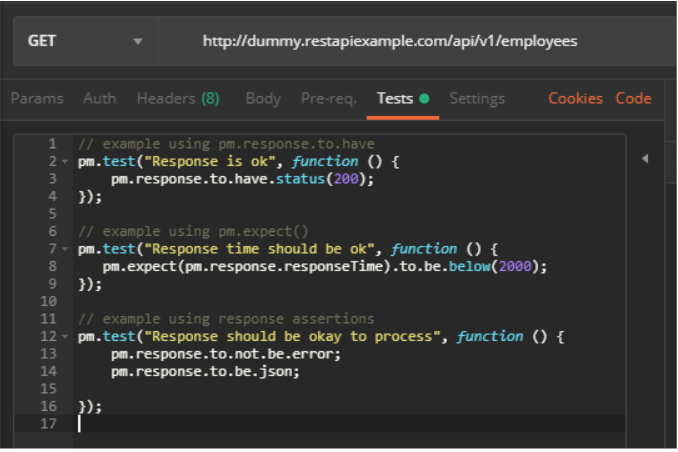Open the Pre-req. tab
The height and width of the screenshot is (452, 678).
pos(328,98)
